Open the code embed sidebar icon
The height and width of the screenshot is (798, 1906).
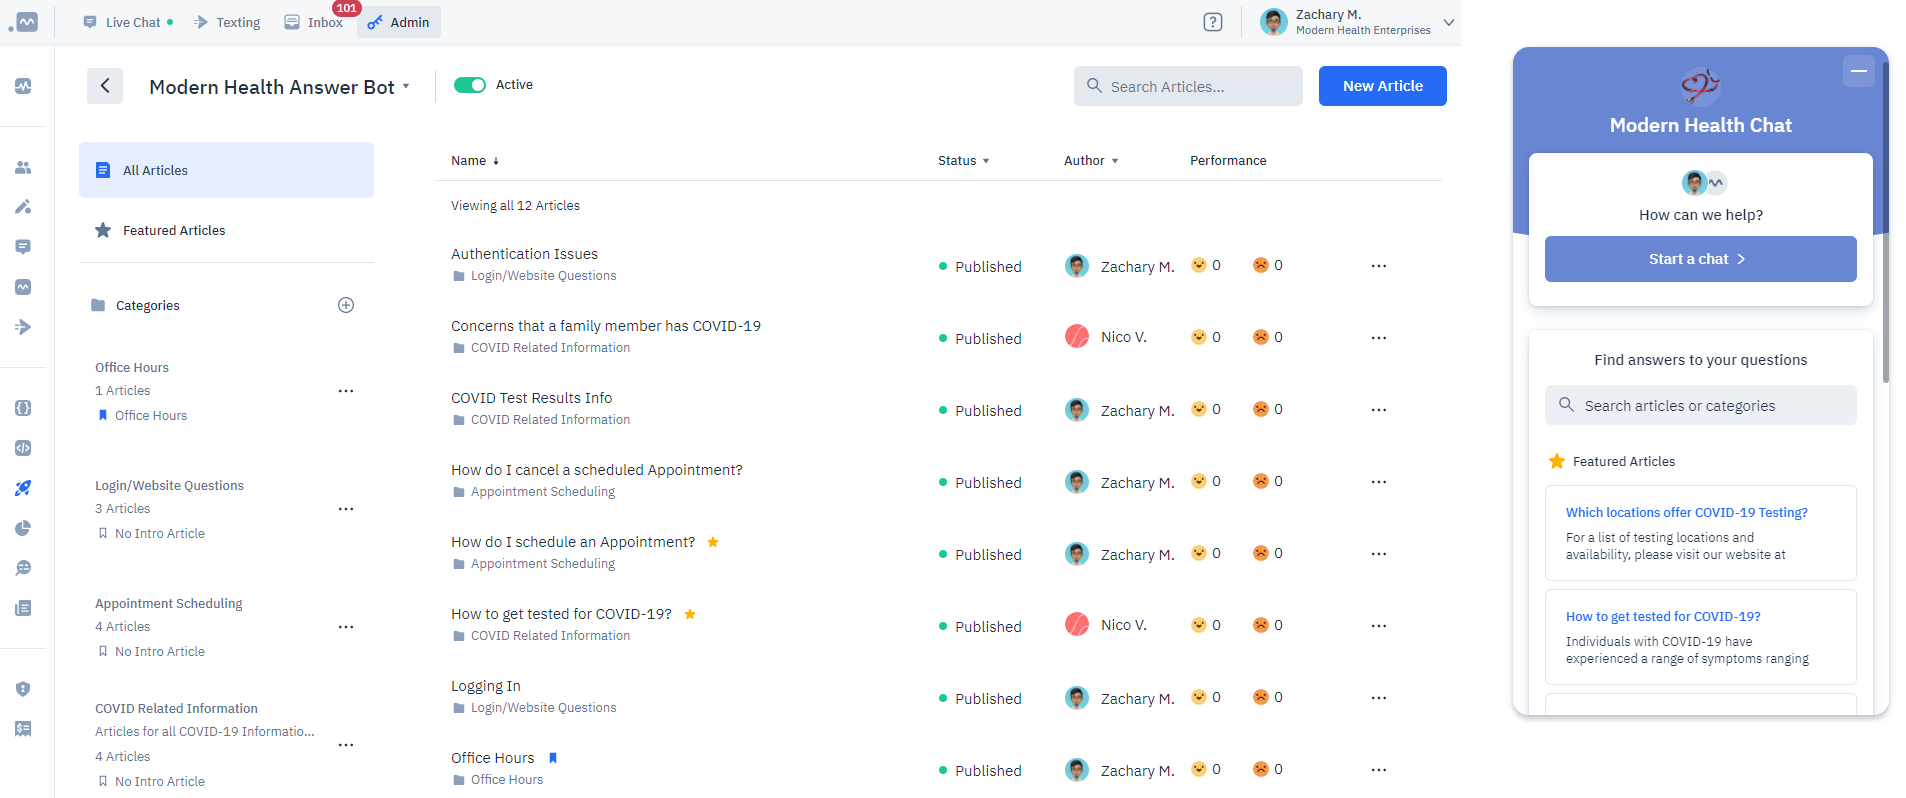[23, 448]
